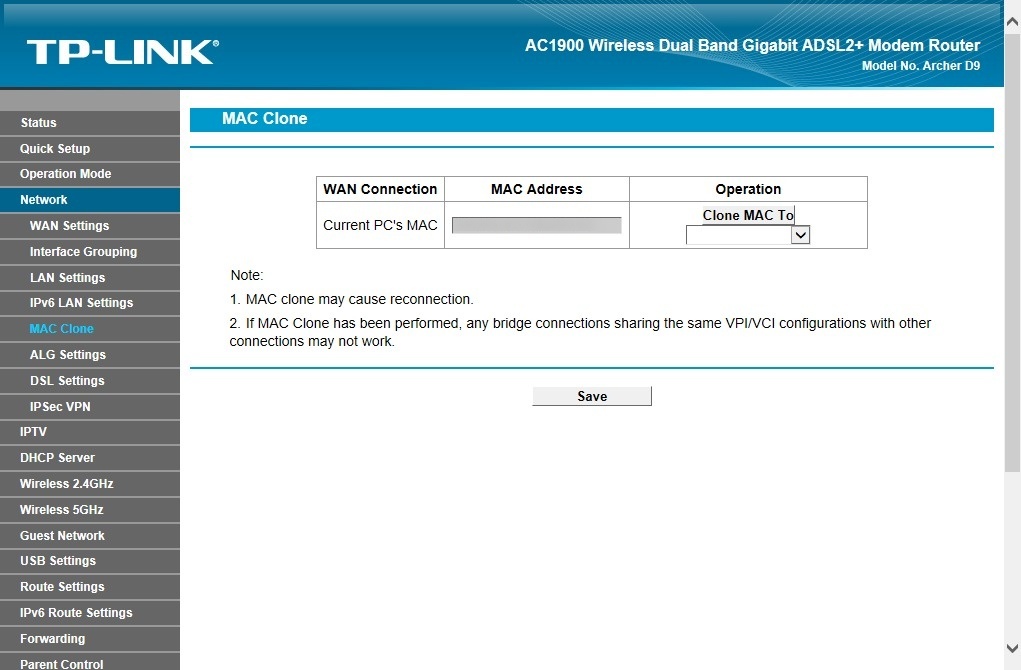Viewport: 1021px width, 670px height.
Task: Select the MAC Clone page
Action: tap(61, 328)
